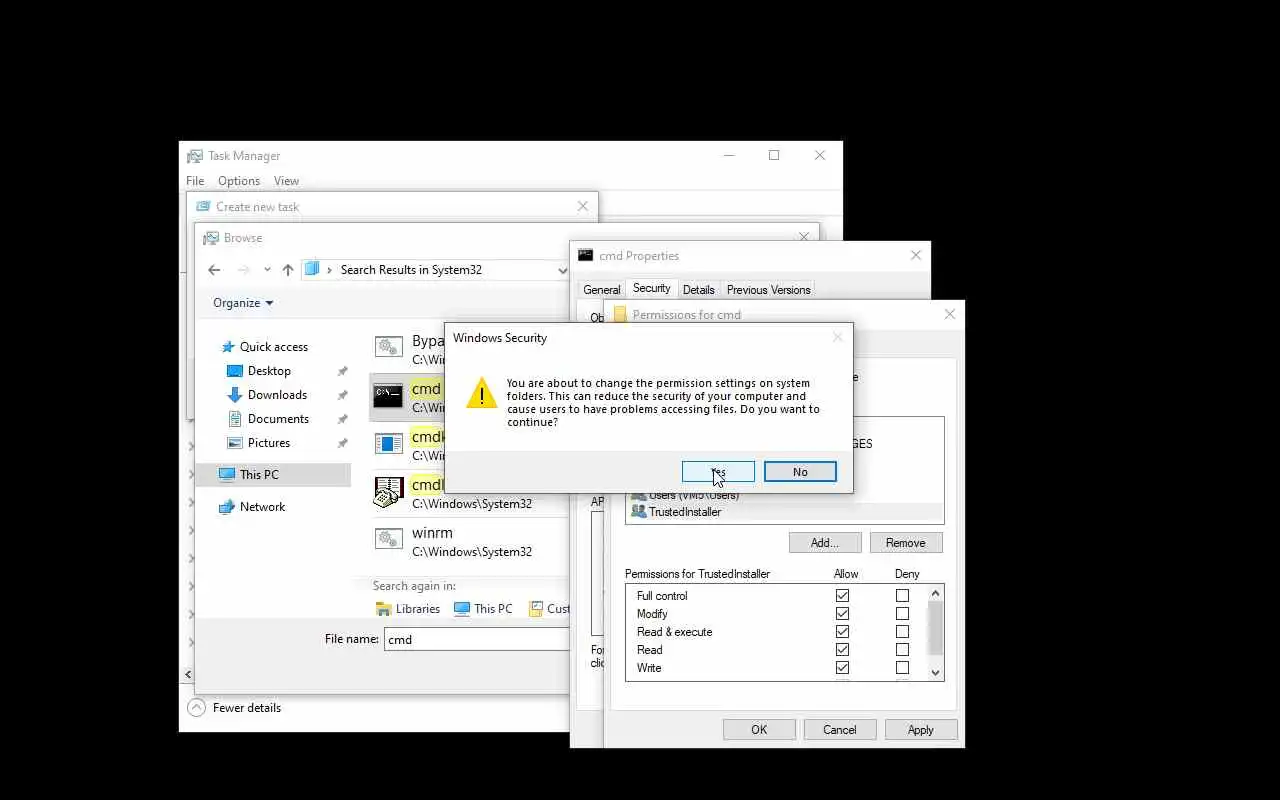Click the folder icon in Permissions for cmd title
Viewport: 1280px width, 800px height.
620,315
